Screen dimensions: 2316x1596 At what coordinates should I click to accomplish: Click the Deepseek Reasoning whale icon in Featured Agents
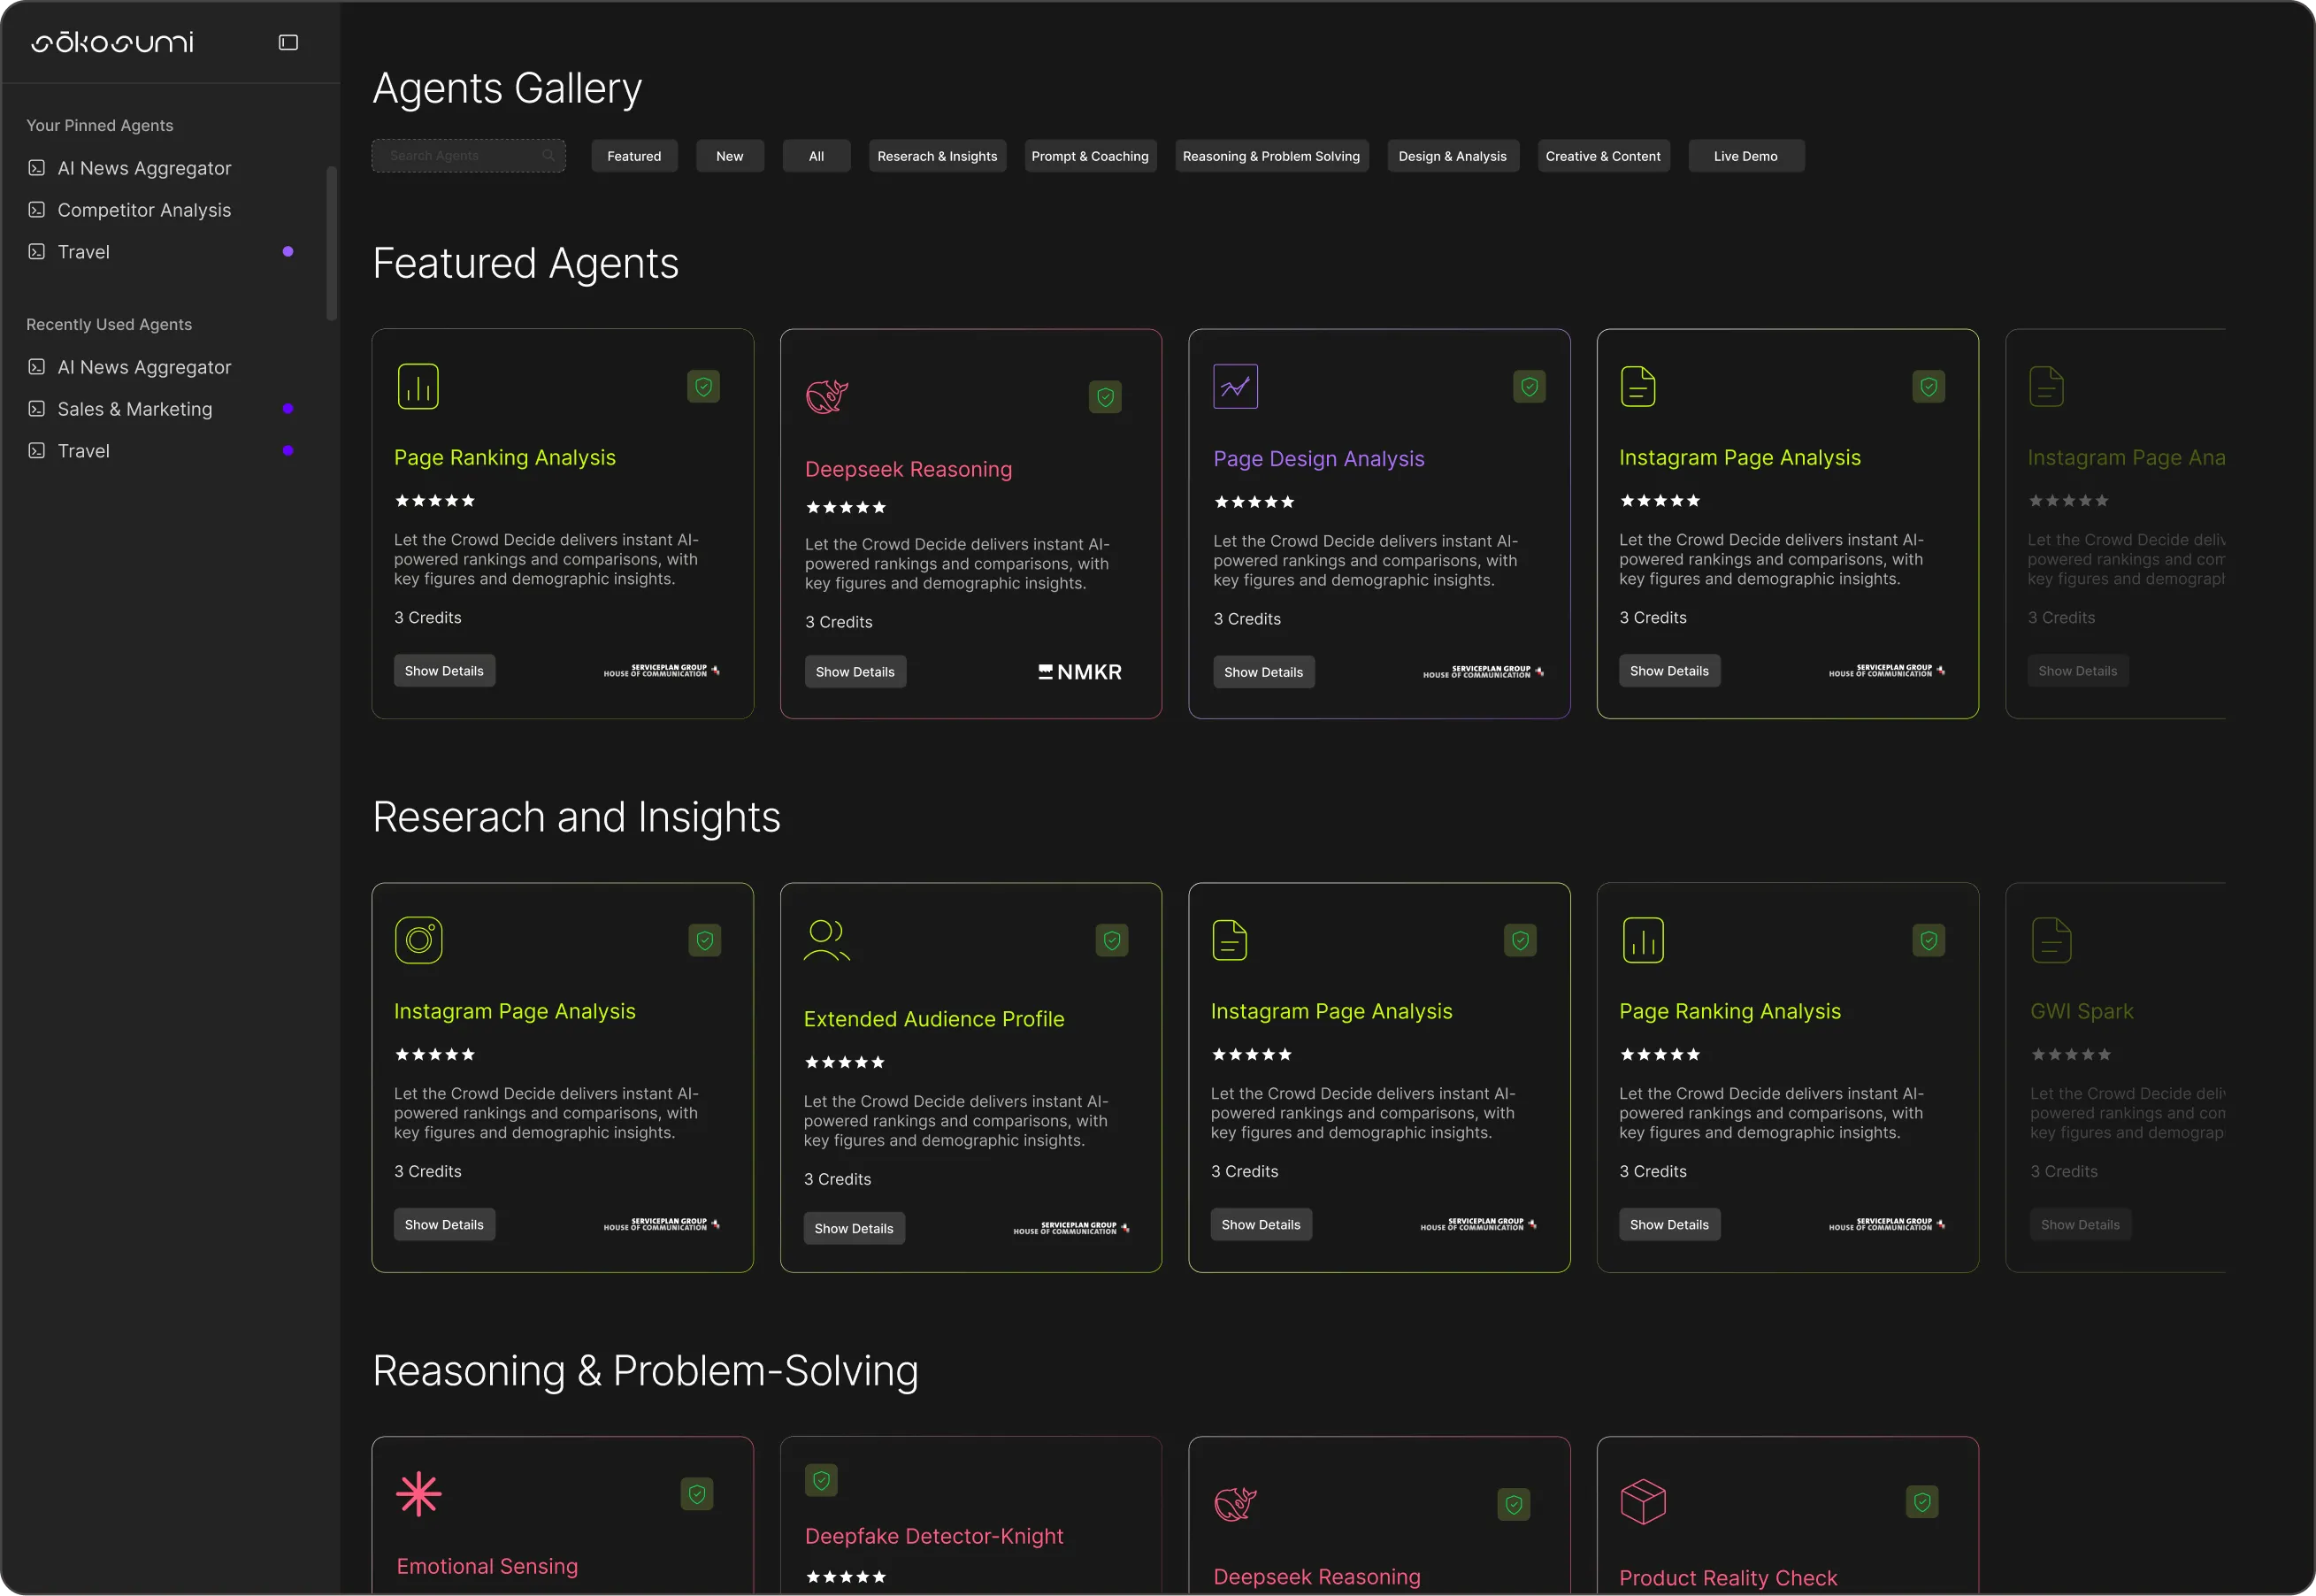coord(827,397)
